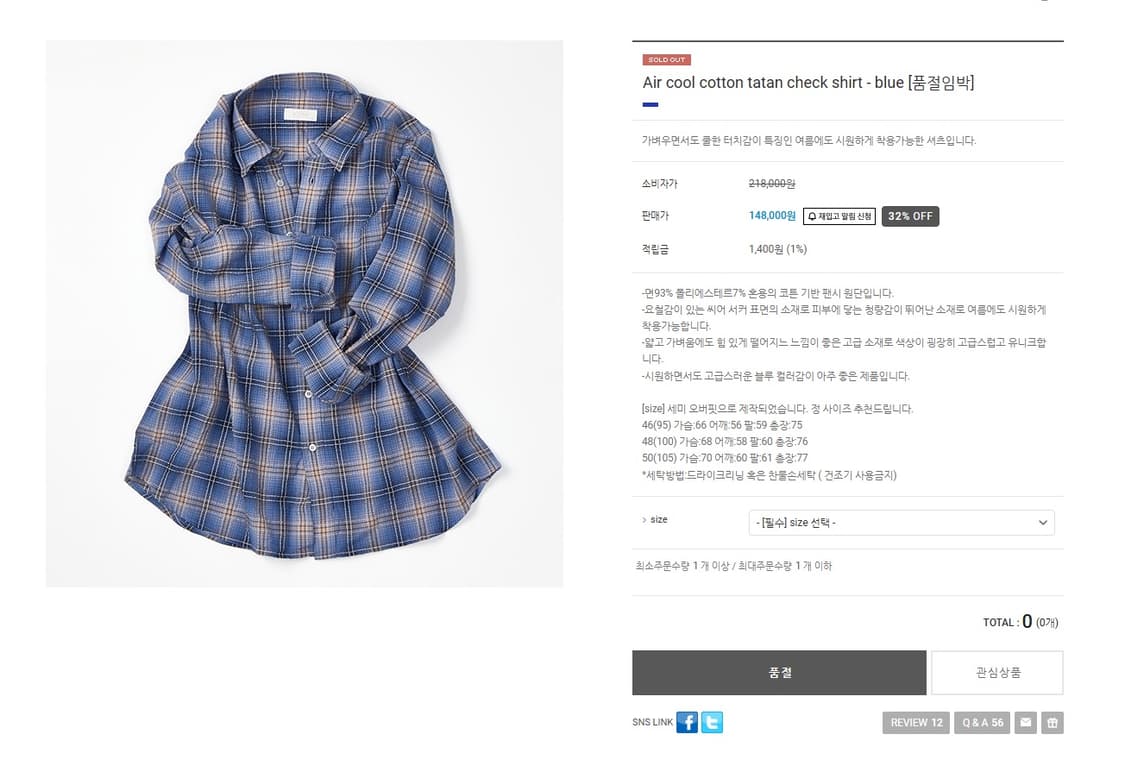Click the size dropdown chevron arrow

pyautogui.click(x=1042, y=523)
